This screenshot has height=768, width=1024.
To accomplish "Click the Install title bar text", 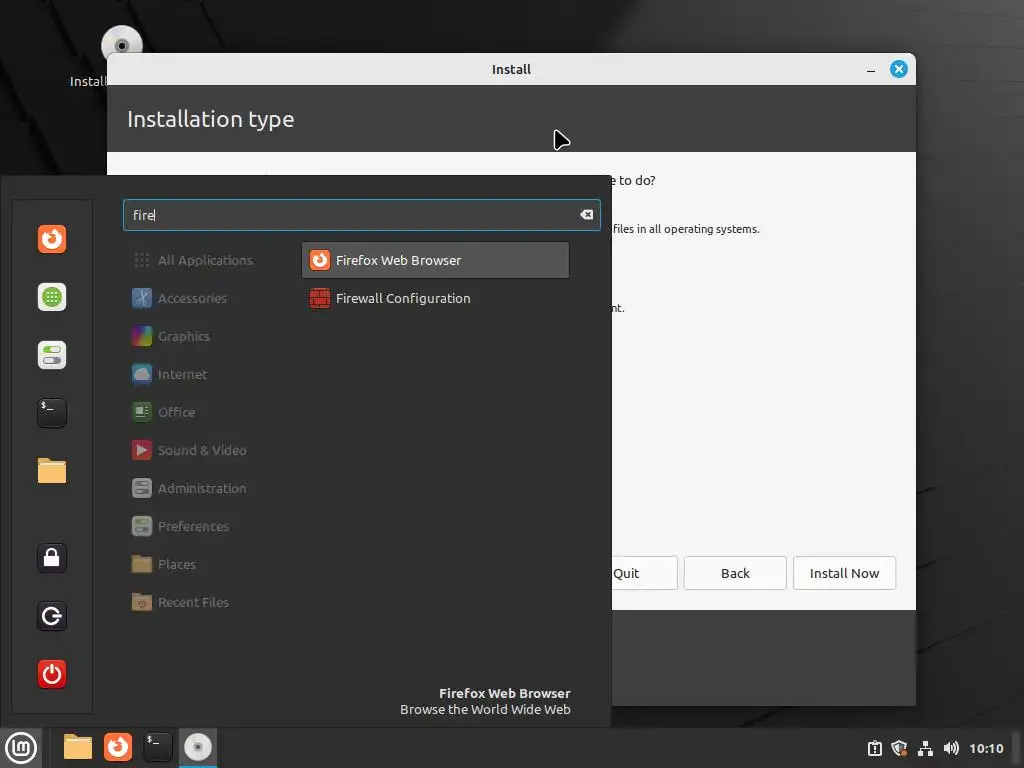I will 511,69.
